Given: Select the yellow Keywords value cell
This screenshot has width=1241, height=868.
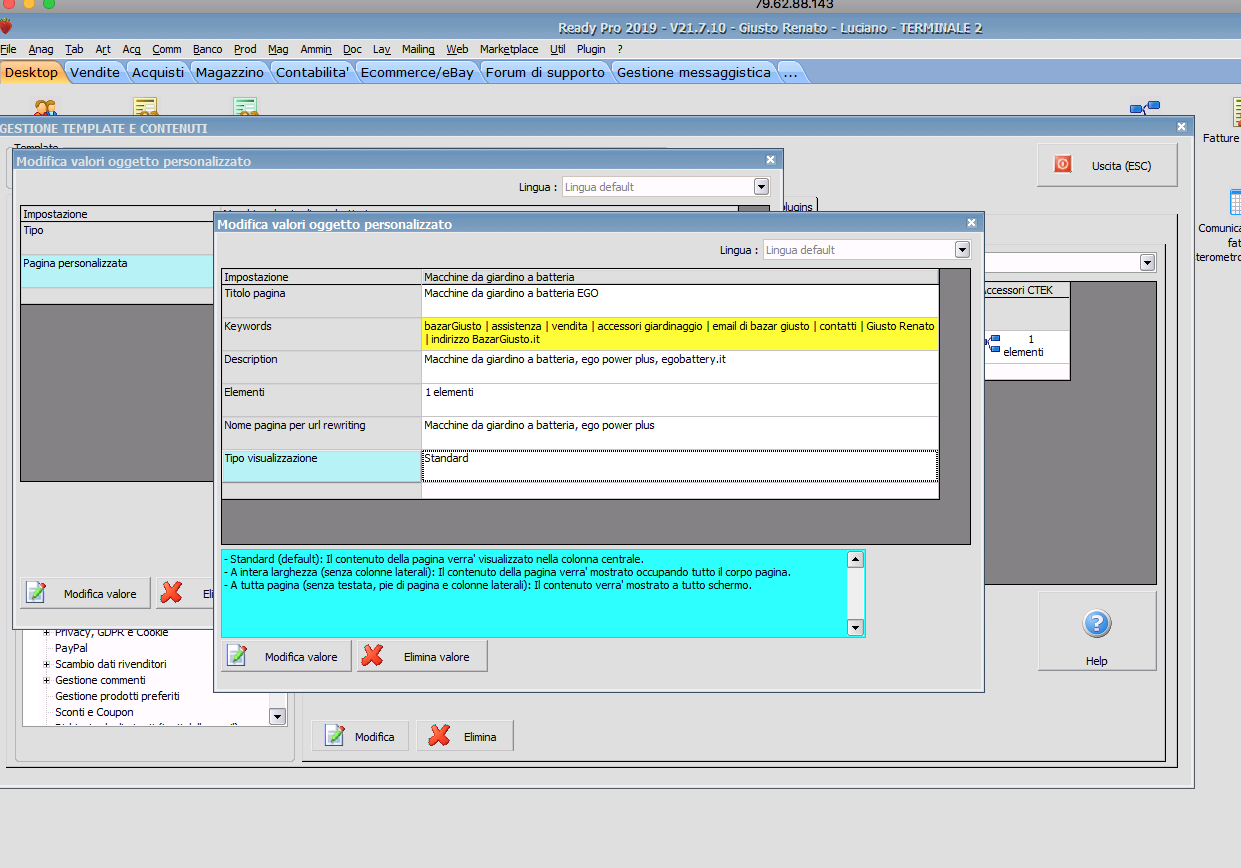Looking at the screenshot, I should tap(680, 334).
